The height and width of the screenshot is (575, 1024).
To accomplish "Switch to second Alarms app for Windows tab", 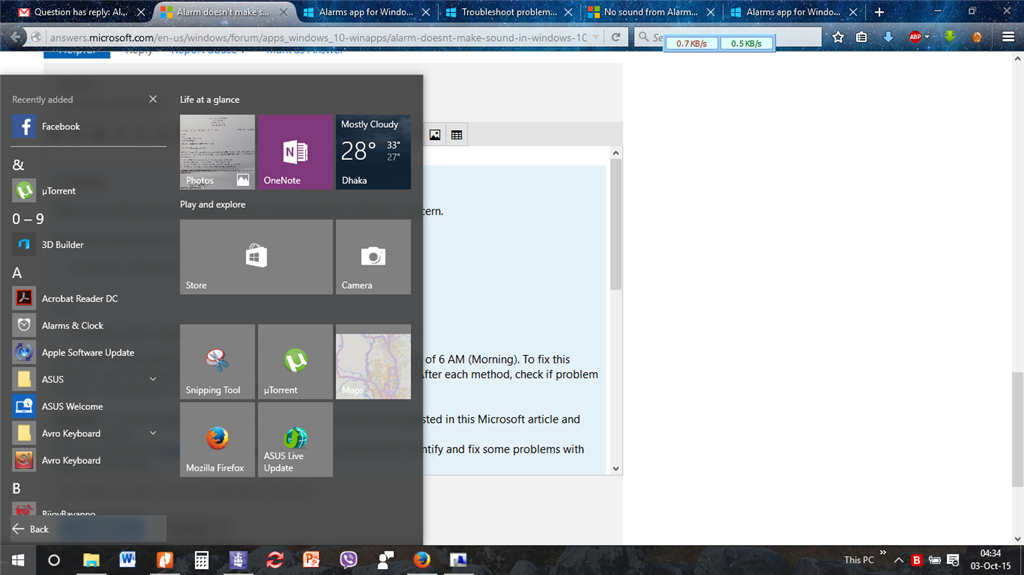I will pyautogui.click(x=366, y=12).
